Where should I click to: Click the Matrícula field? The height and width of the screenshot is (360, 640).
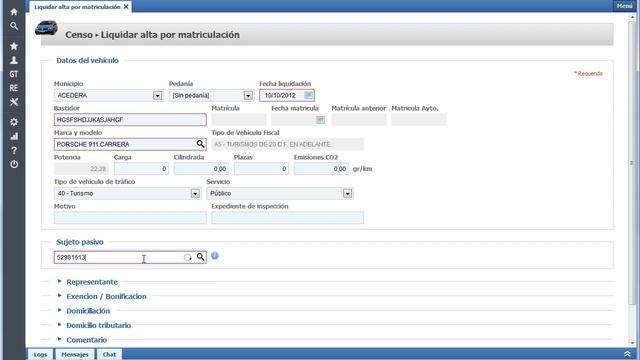tap(239, 120)
